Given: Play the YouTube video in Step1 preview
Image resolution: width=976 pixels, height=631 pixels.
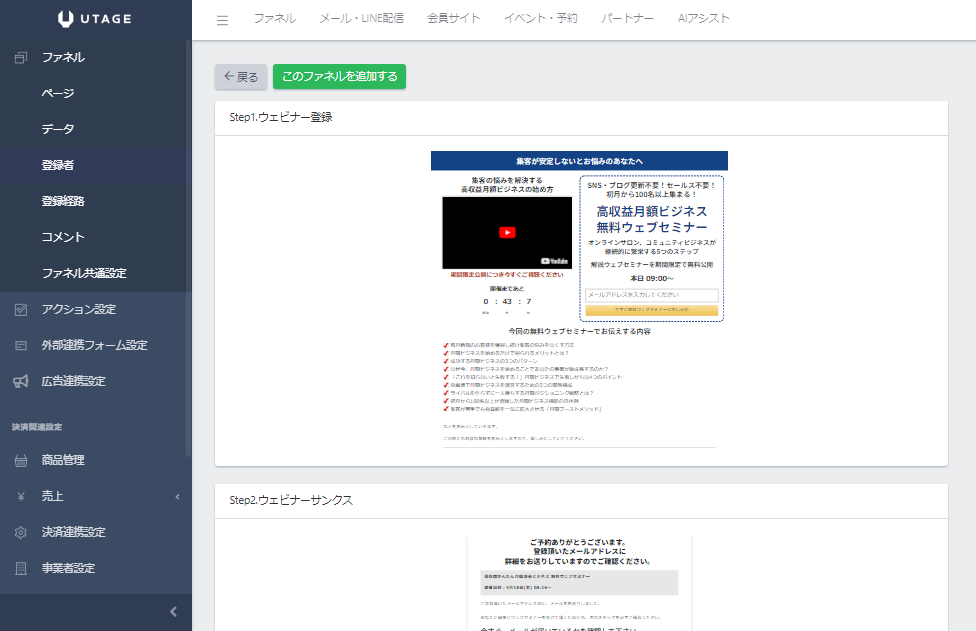Looking at the screenshot, I should point(507,232).
